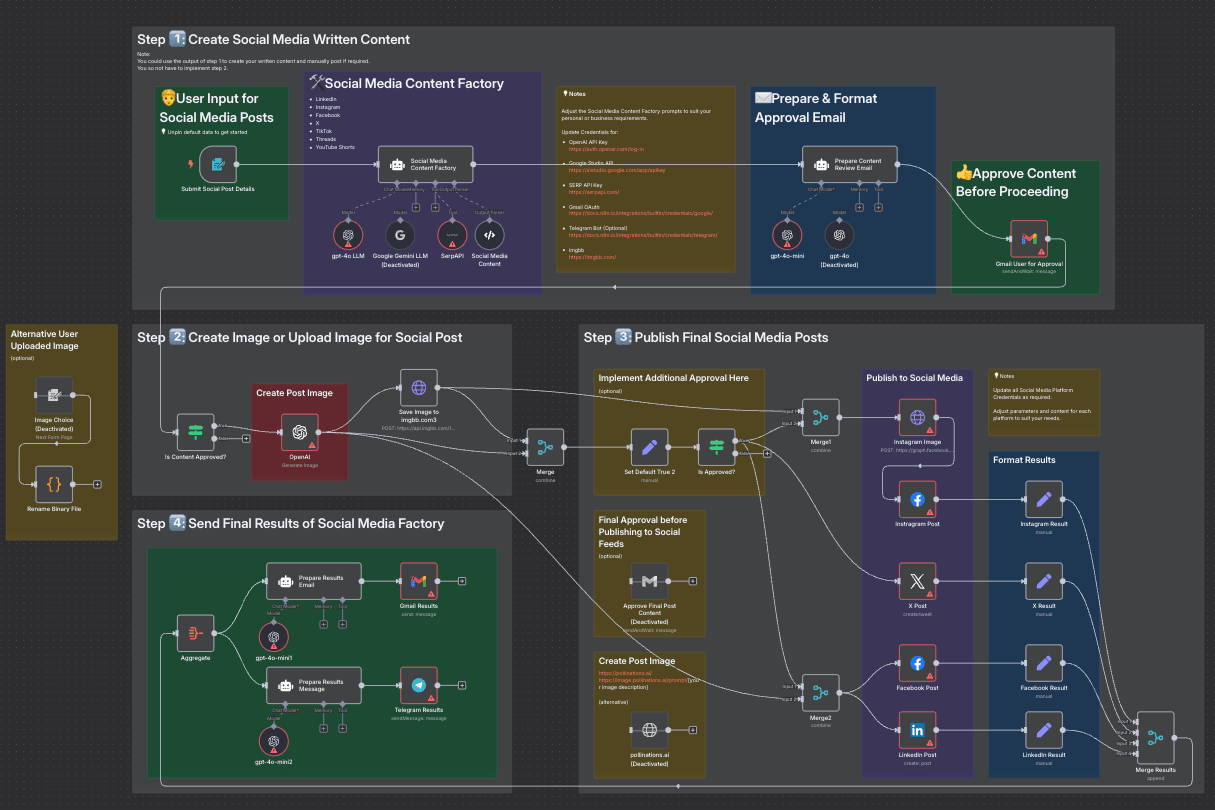Open the pollinations.ai deactivated HTTP node
1215x810 pixels.
point(649,730)
